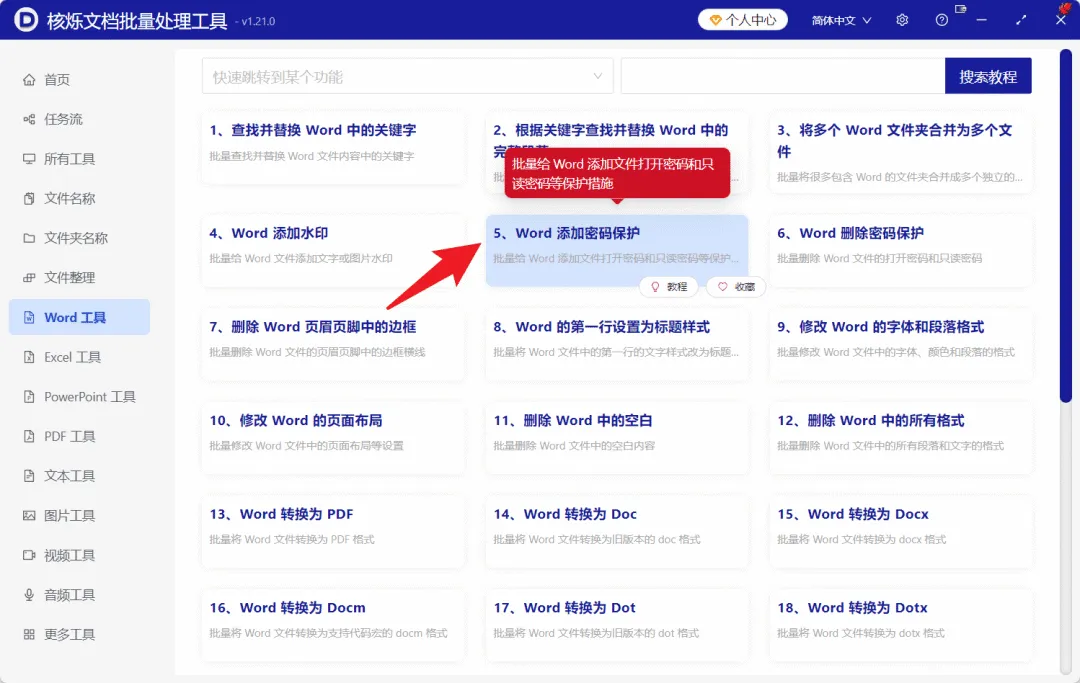
Task: Click the 收藏 button under item 5
Action: (x=736, y=286)
